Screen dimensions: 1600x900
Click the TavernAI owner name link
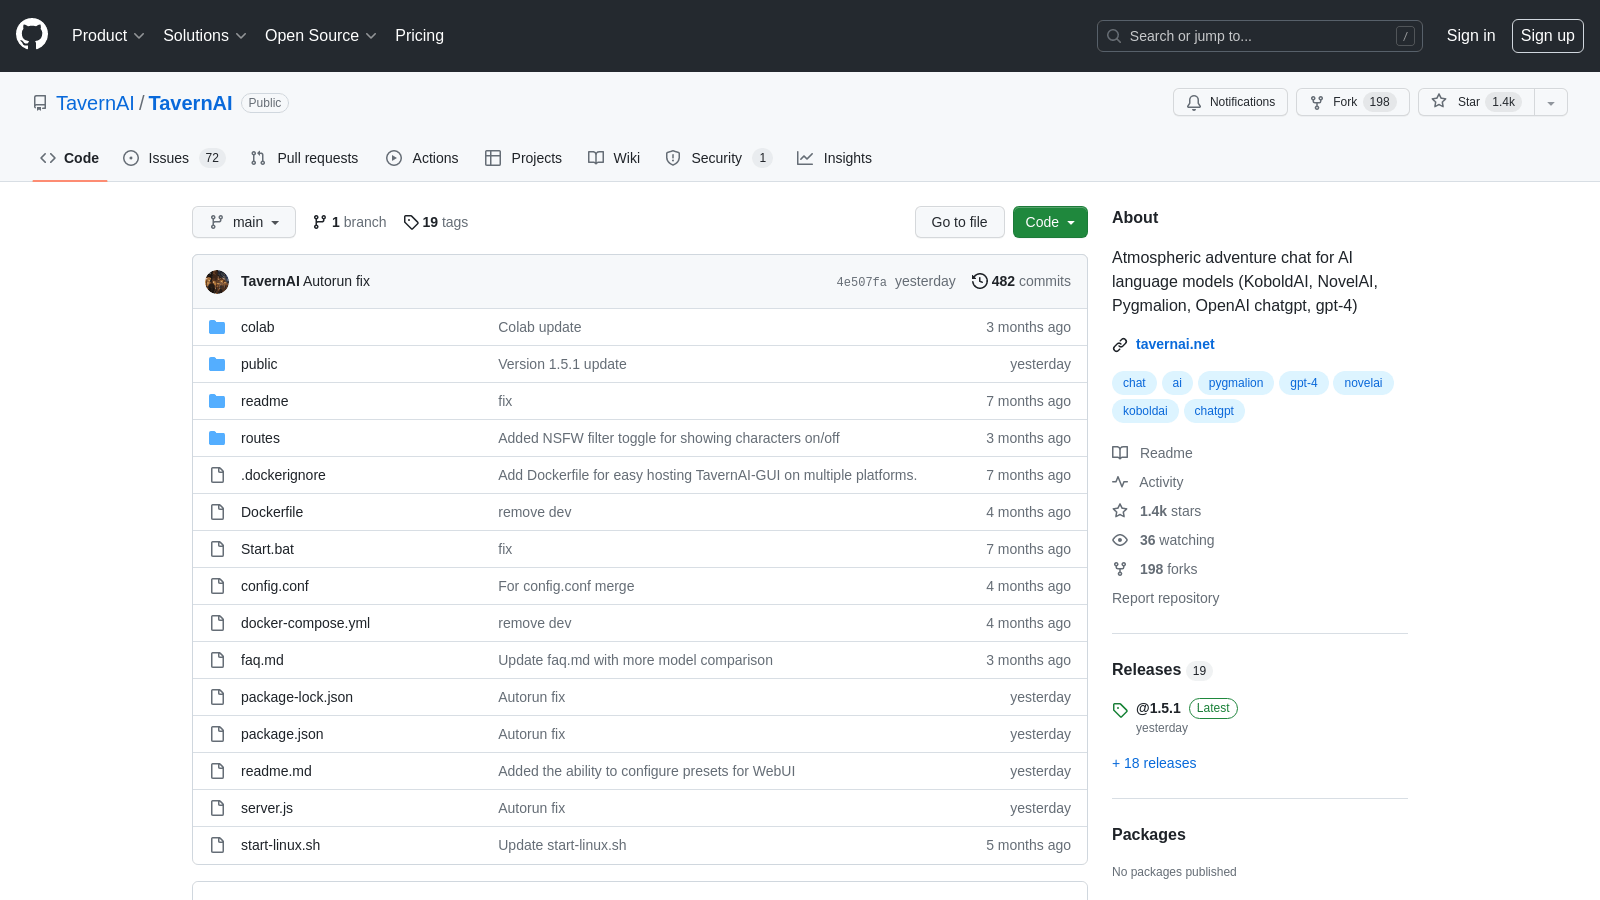coord(95,103)
